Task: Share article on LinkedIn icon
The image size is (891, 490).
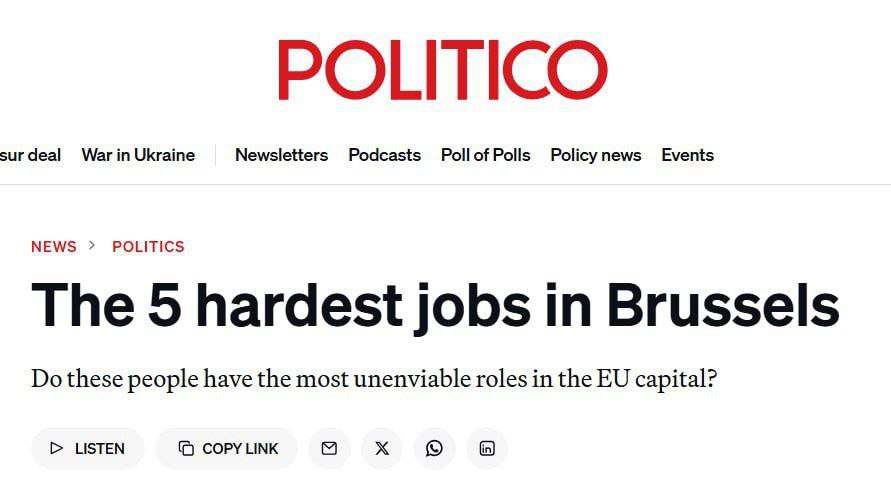Action: tap(487, 448)
